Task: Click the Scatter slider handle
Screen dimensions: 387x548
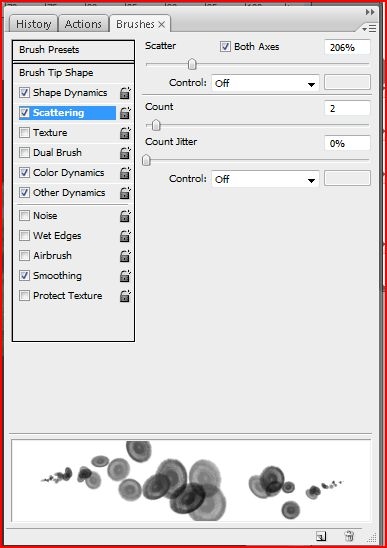Action: [x=192, y=64]
